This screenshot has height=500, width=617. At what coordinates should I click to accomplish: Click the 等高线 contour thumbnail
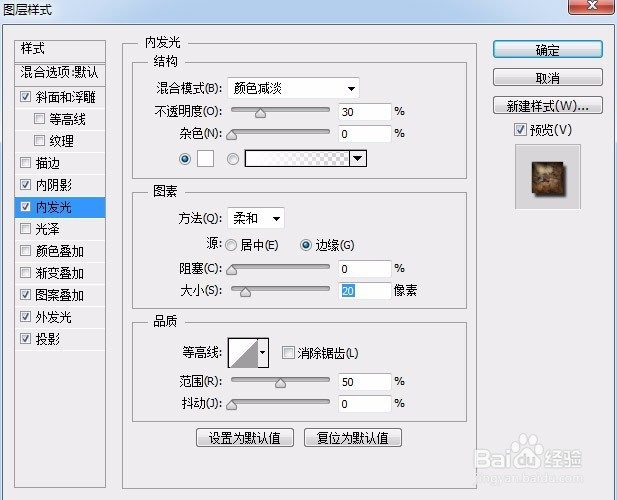[x=243, y=352]
